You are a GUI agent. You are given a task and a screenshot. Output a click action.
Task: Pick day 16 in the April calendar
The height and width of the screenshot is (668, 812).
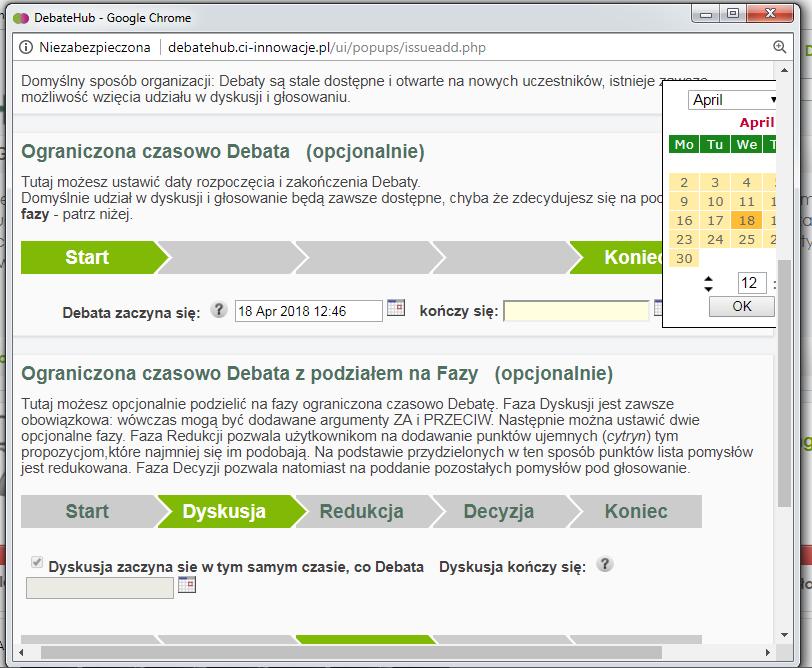[684, 221]
